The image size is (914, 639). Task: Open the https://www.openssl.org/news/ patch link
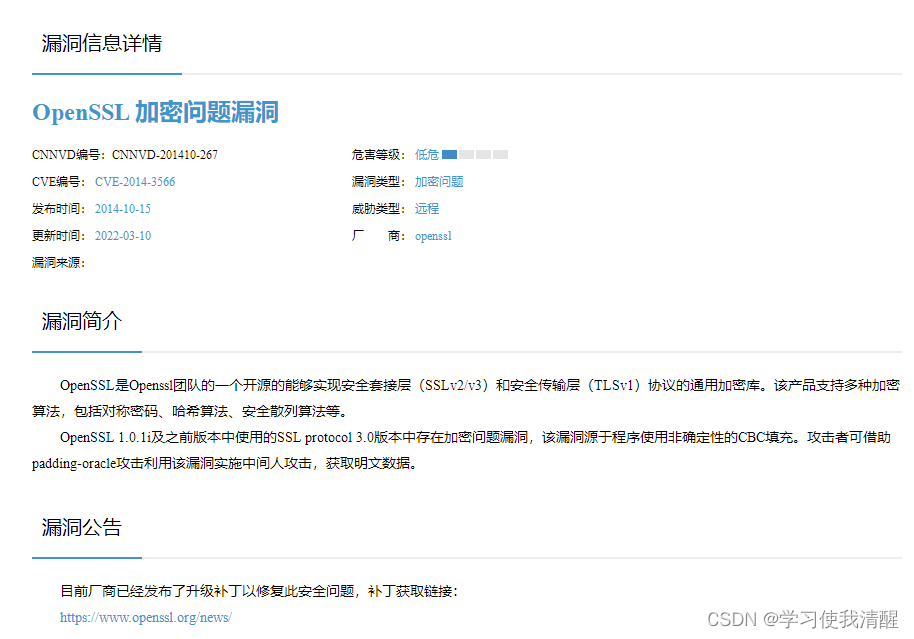point(146,617)
